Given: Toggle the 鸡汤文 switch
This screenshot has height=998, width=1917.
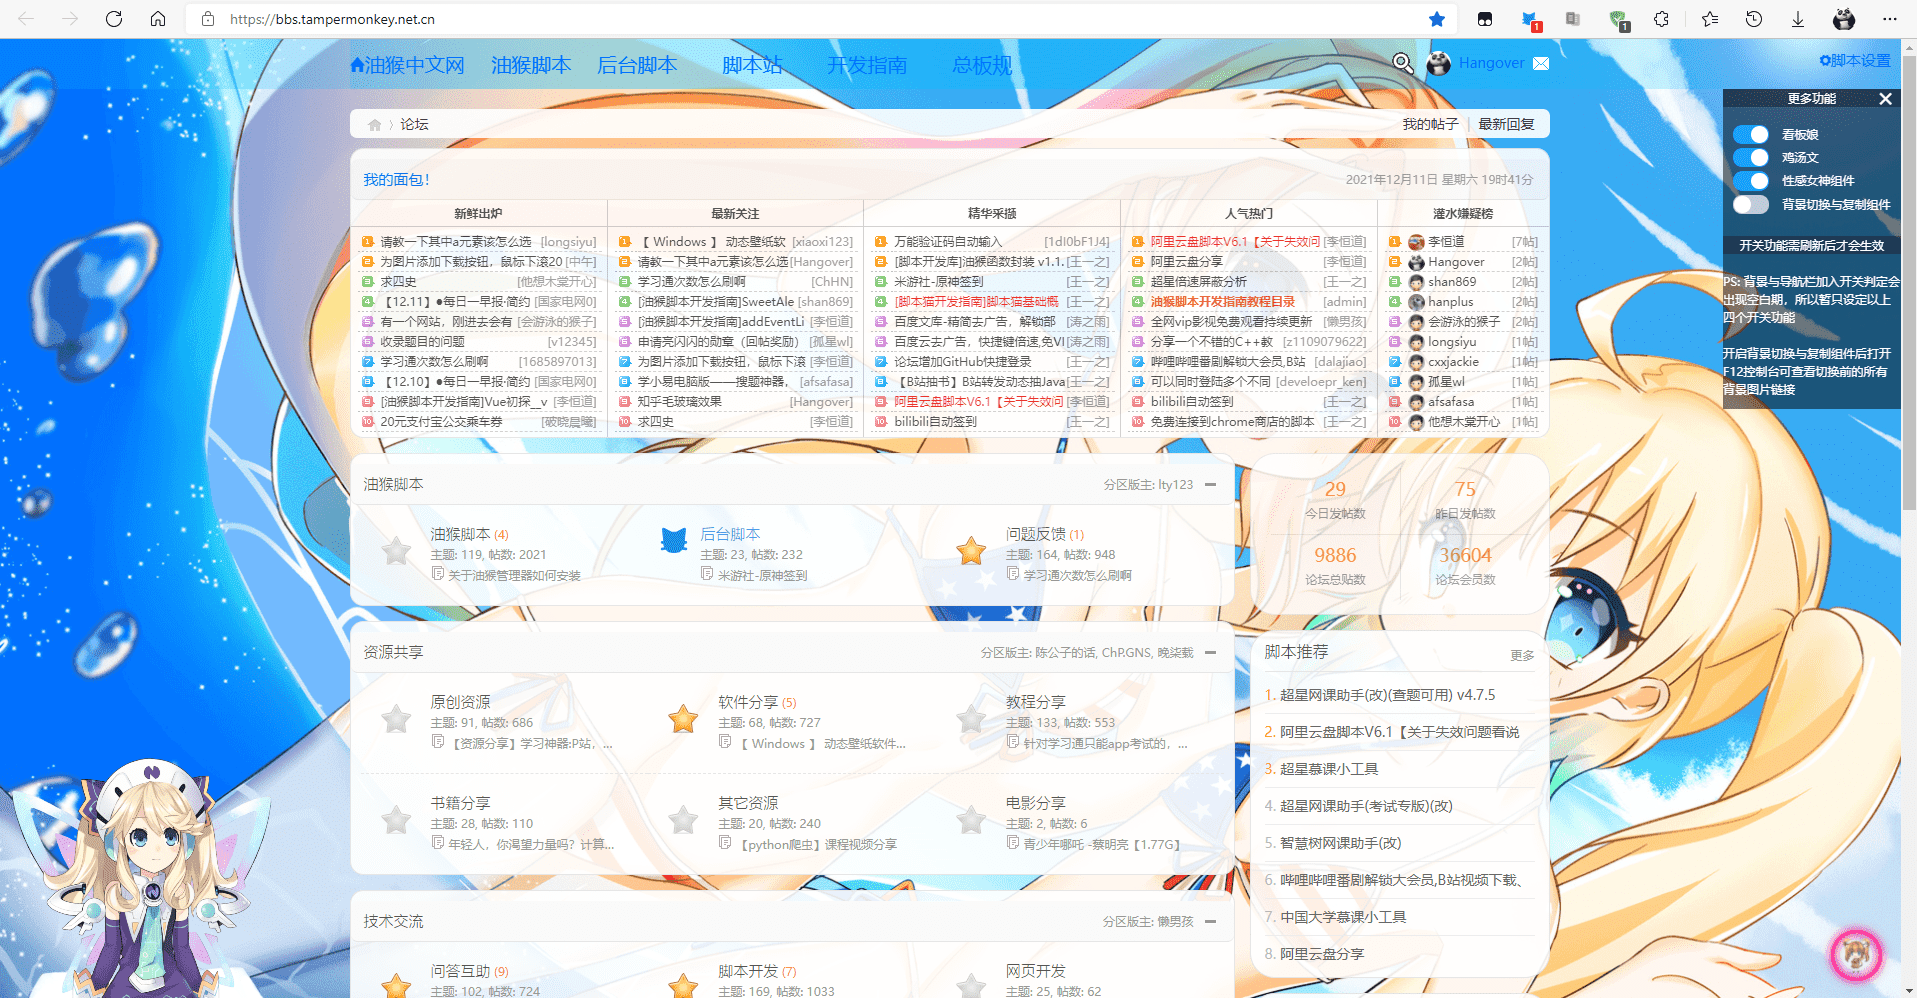Looking at the screenshot, I should (x=1751, y=157).
